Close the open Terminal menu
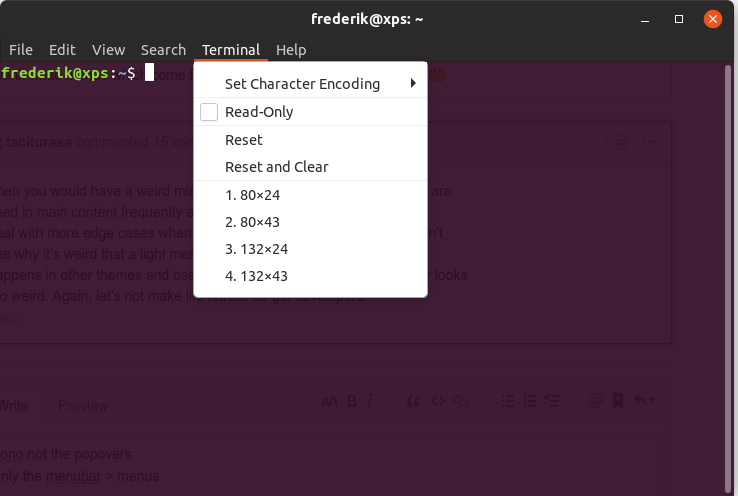Viewport: 738px width, 496px height. point(231,50)
